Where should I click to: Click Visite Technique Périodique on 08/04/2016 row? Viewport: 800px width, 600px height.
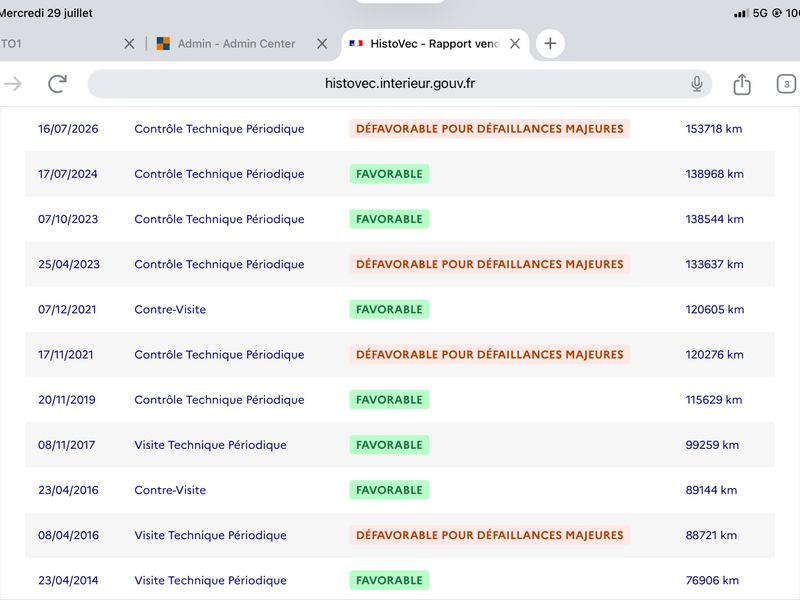point(210,535)
